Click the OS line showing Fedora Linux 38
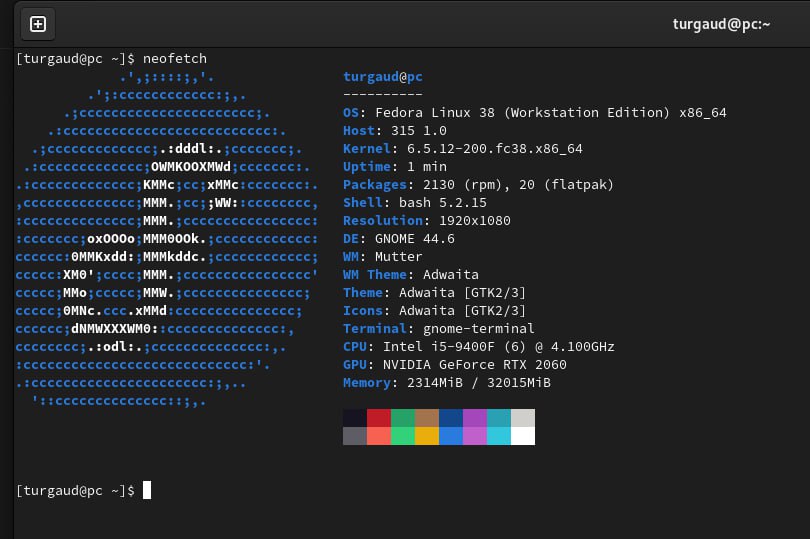Viewport: 810px width, 539px height. pyautogui.click(x=535, y=113)
